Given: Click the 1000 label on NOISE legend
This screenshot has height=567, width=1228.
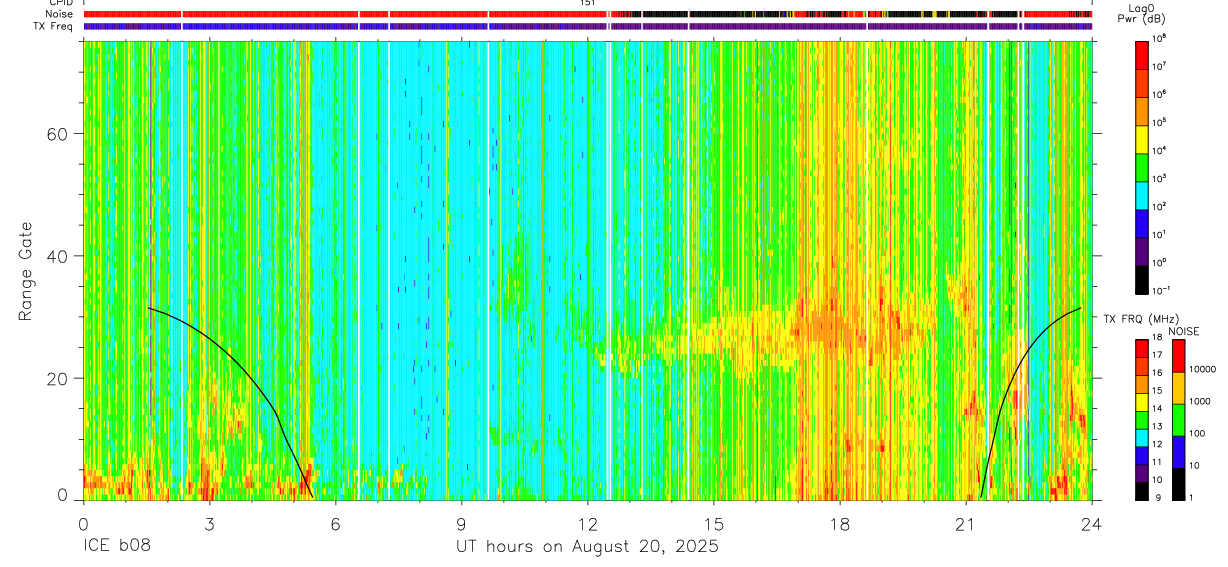Looking at the screenshot, I should tap(1201, 402).
